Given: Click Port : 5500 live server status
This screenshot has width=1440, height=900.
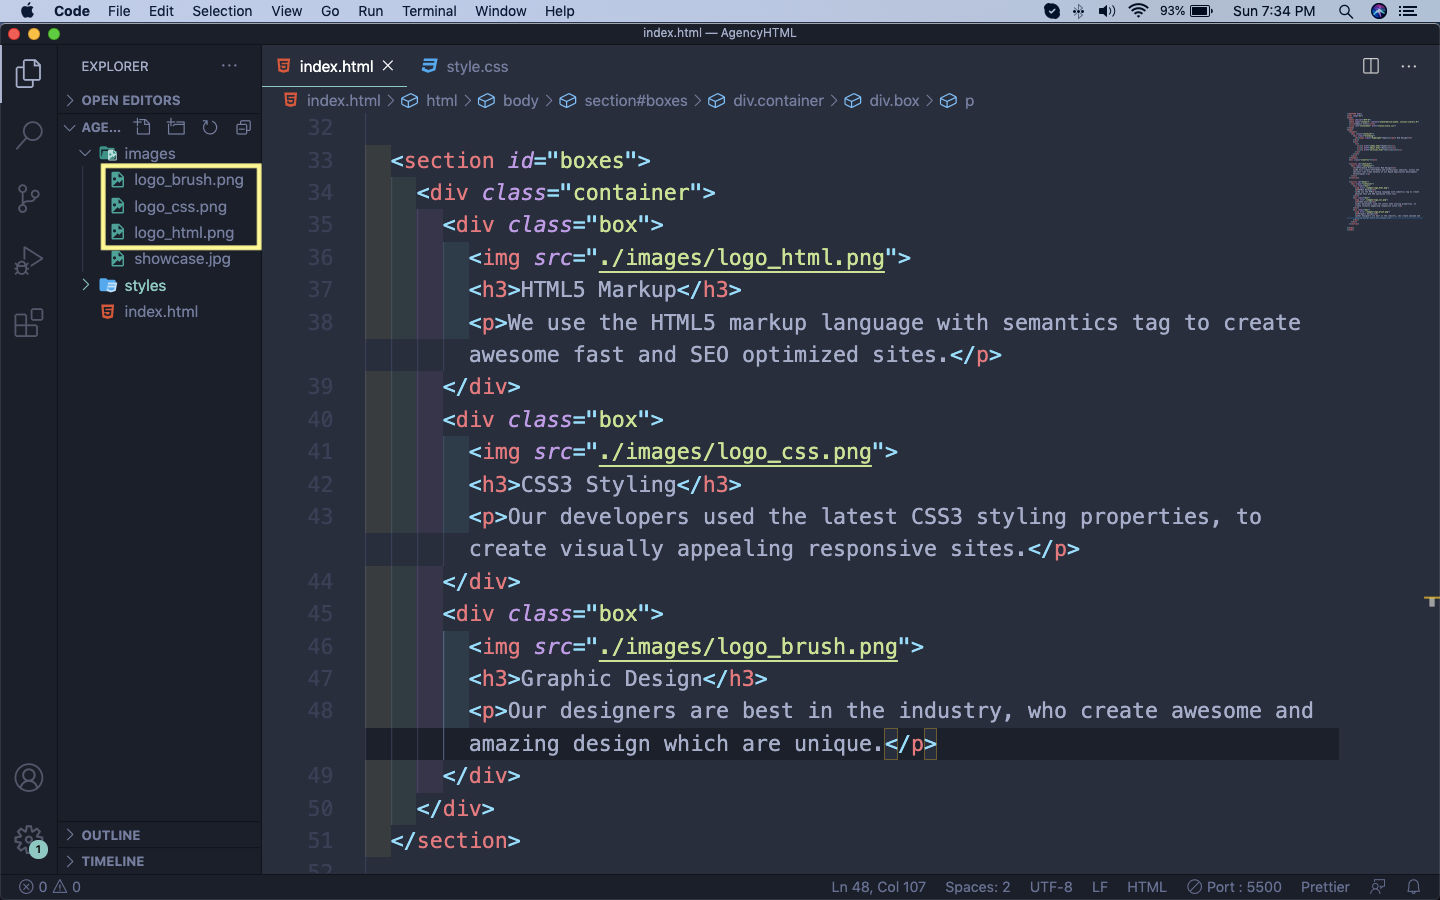Looking at the screenshot, I should (1234, 887).
